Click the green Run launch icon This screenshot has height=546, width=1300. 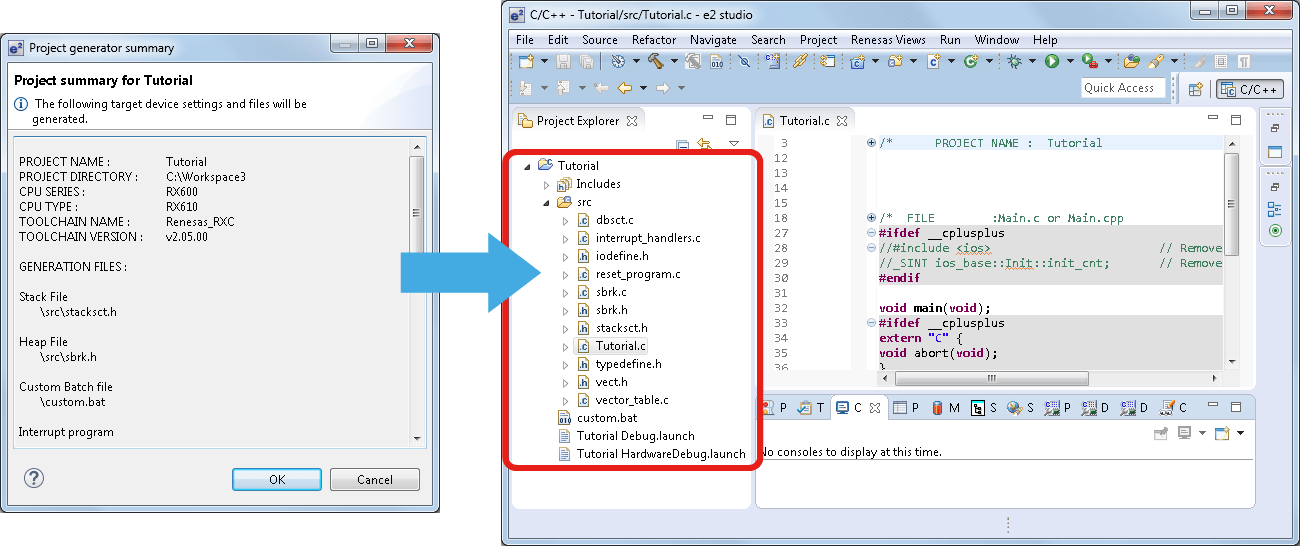click(x=1052, y=61)
